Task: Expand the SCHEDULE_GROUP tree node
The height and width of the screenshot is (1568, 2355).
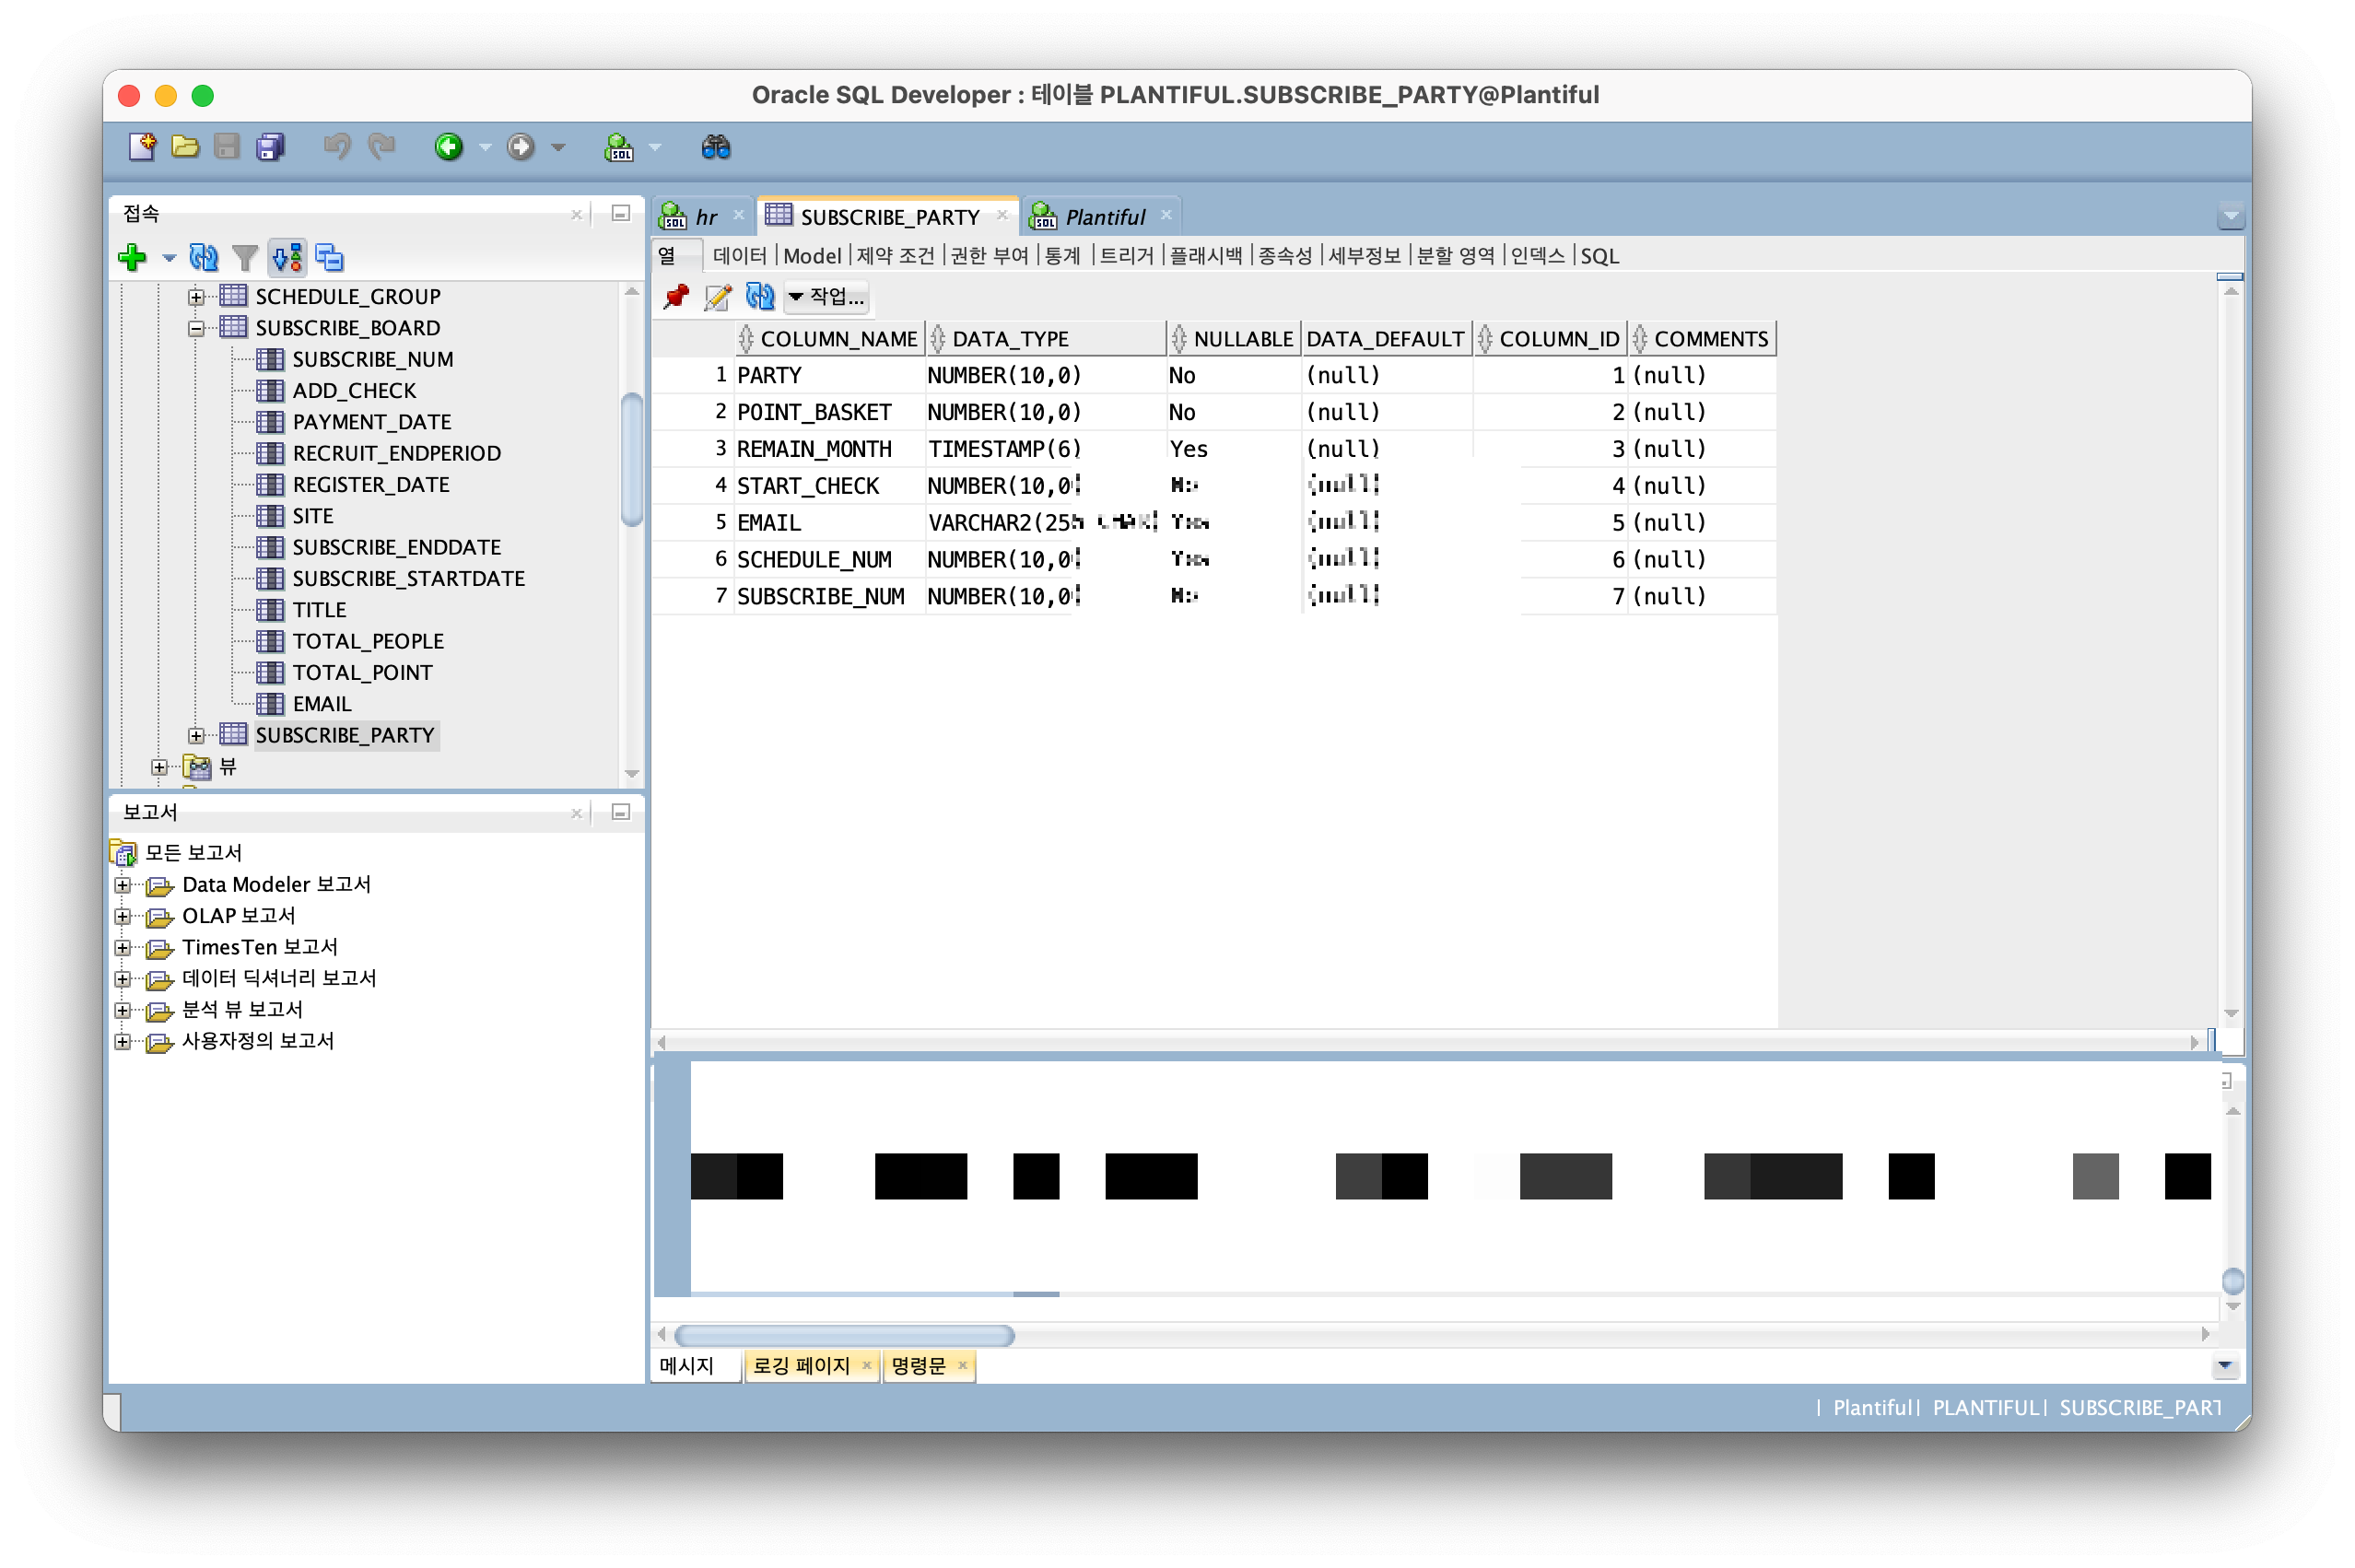Action: tap(196, 297)
